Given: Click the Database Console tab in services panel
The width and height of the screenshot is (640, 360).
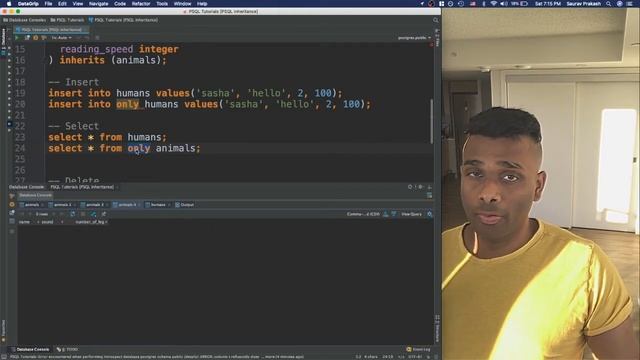Looking at the screenshot, I should (35, 196).
